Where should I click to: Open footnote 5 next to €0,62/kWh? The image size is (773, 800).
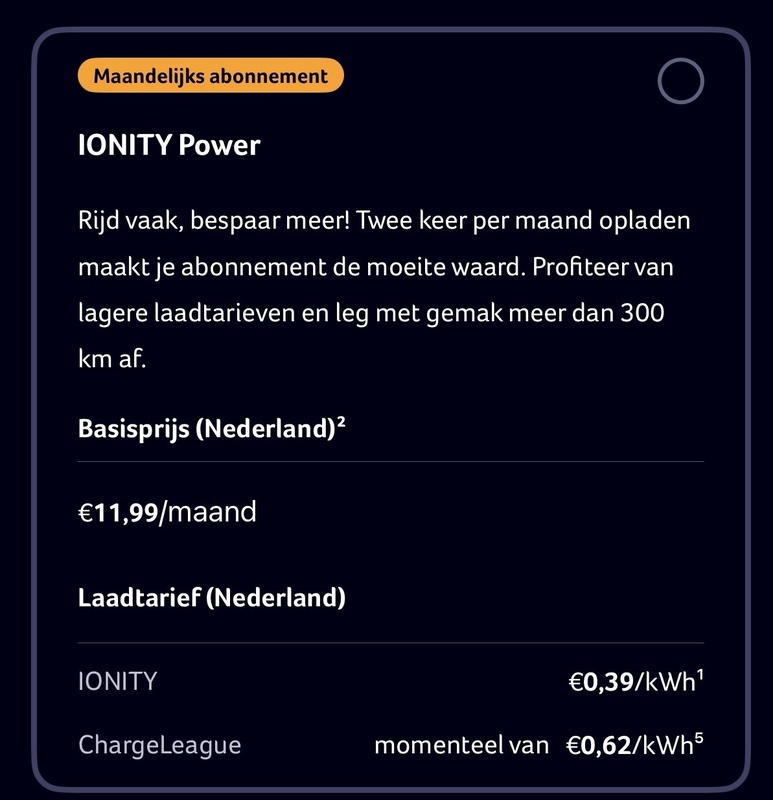(697, 737)
